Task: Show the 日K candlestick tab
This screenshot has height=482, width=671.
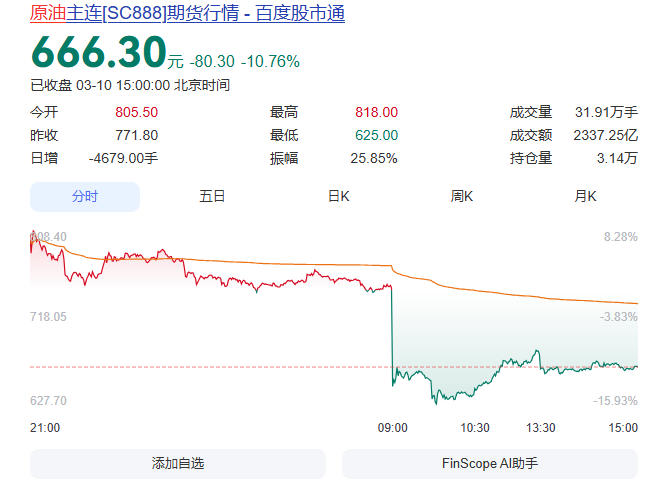Action: [x=339, y=197]
